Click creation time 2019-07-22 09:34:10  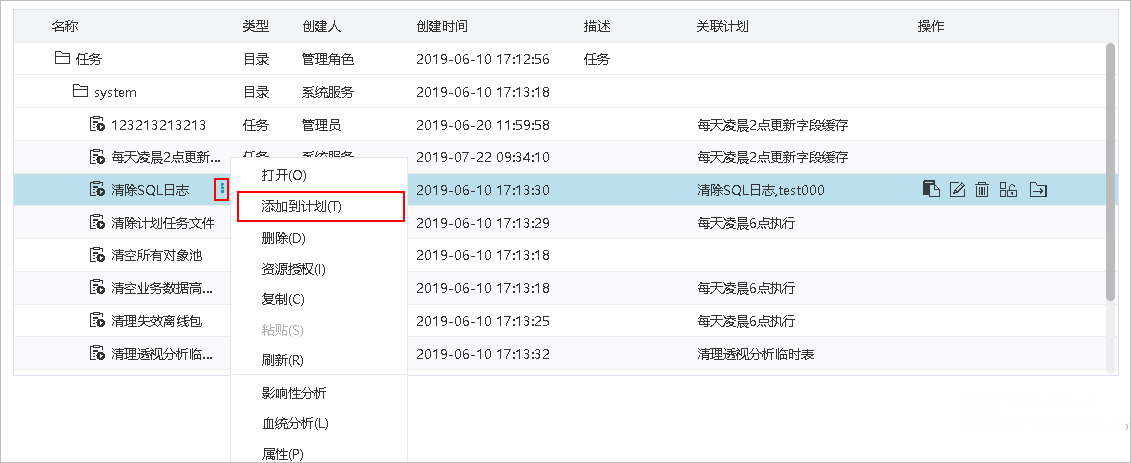coord(483,157)
